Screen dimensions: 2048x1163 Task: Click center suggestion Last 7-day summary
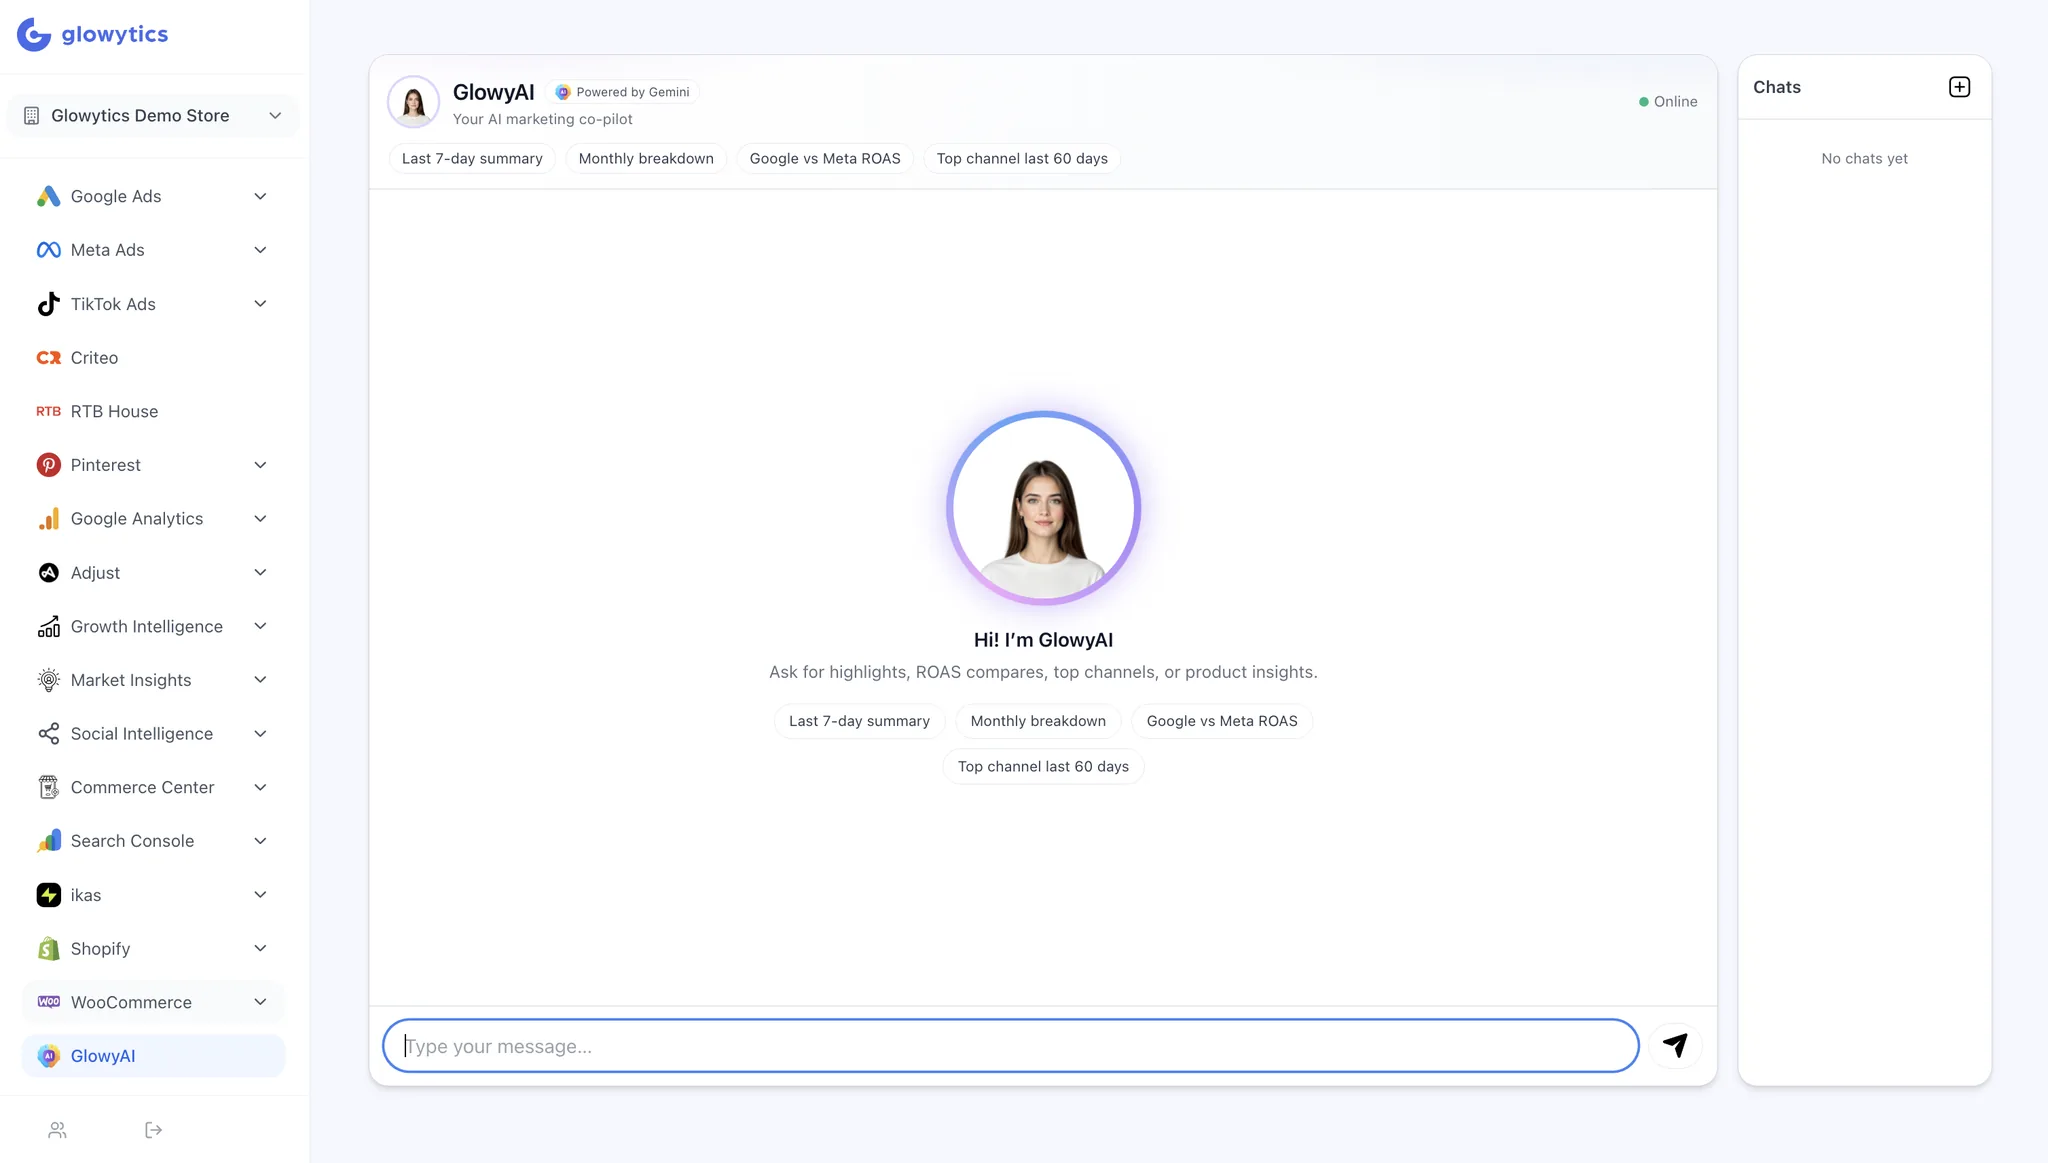[859, 721]
